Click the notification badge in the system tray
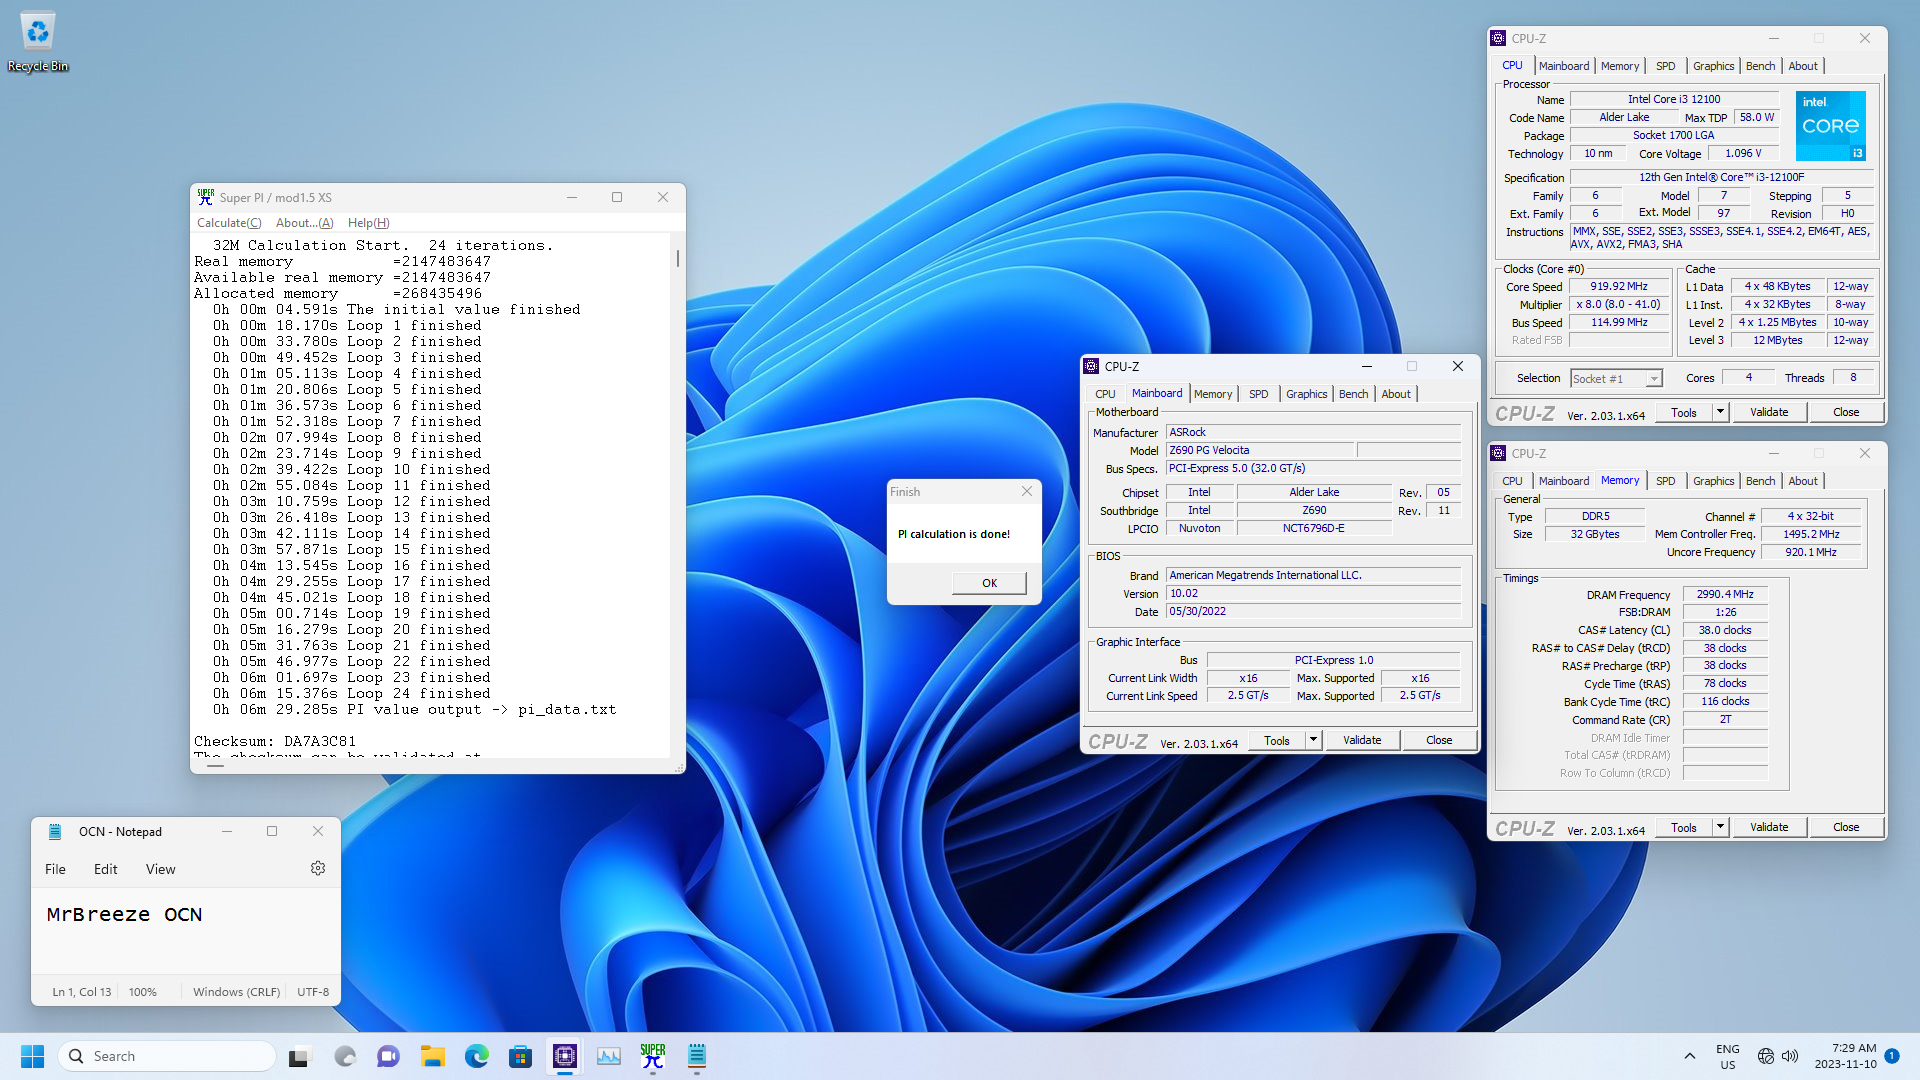Screen dimensions: 1920x1080 click(x=1892, y=1056)
